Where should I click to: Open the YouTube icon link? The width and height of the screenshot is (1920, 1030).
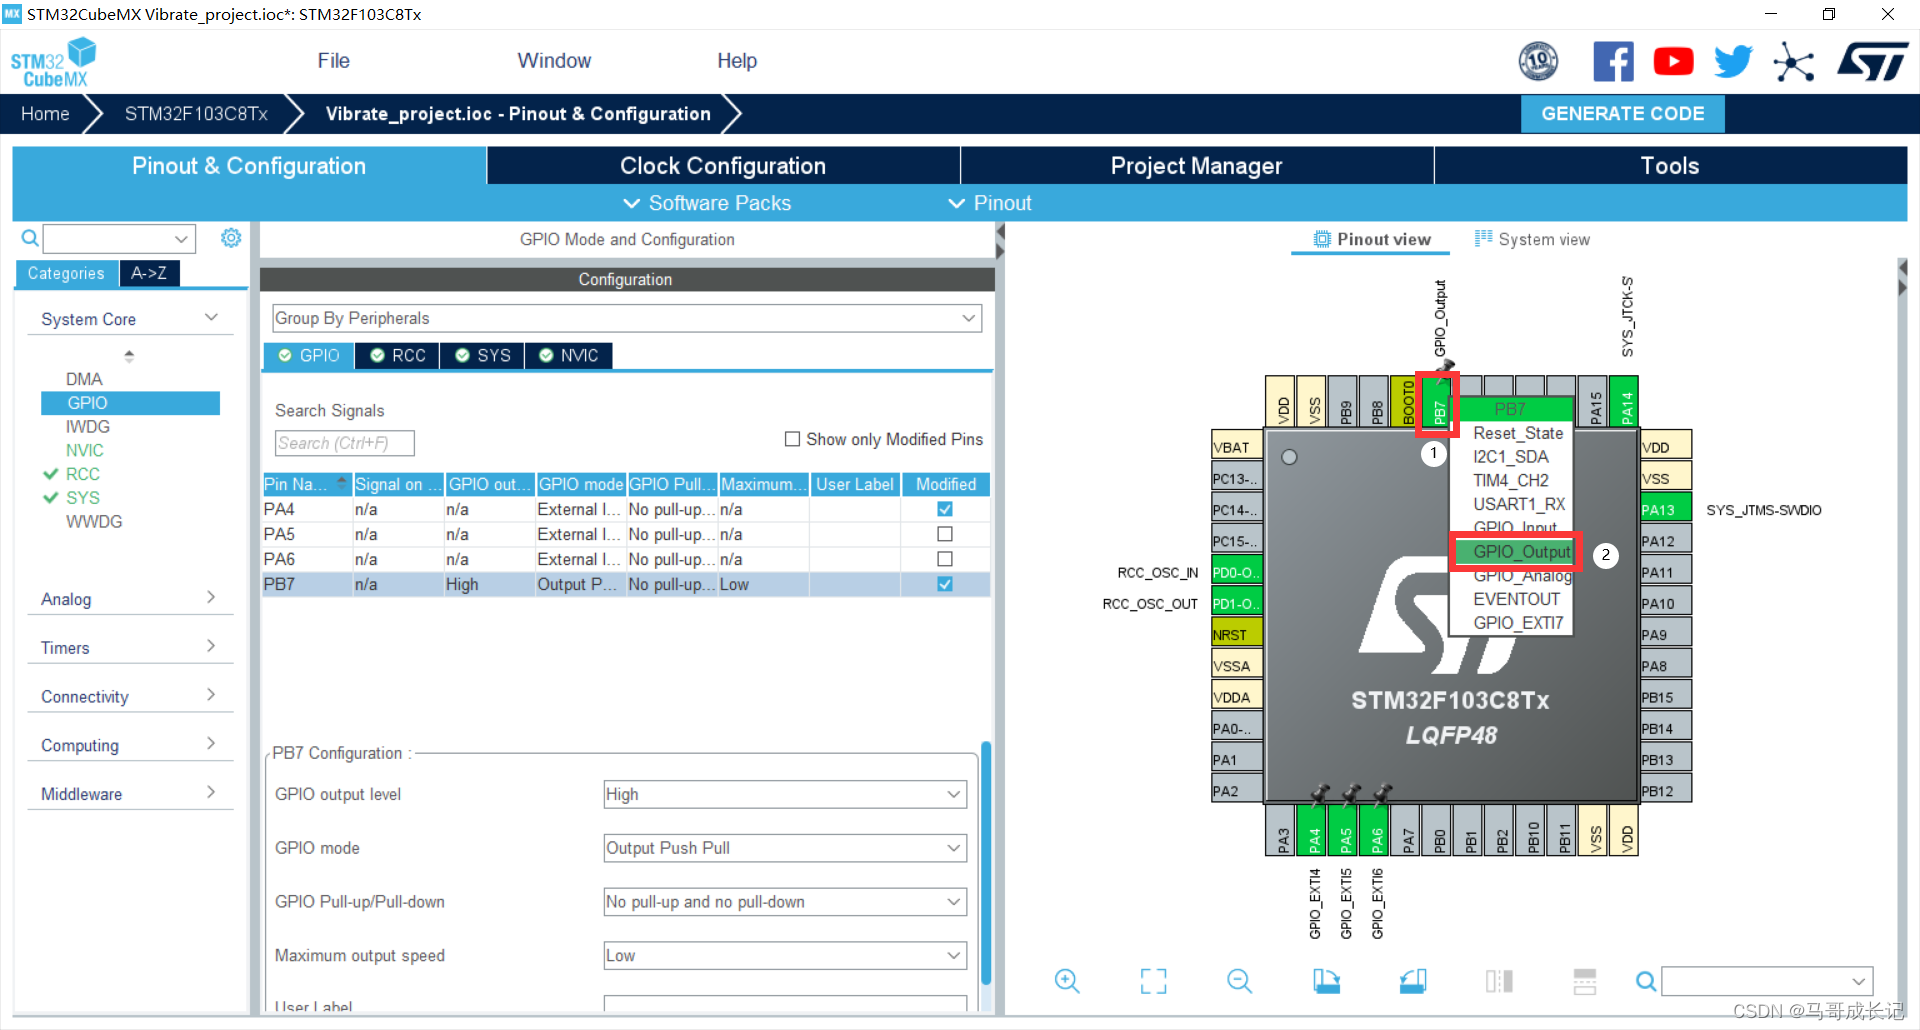tap(1673, 62)
